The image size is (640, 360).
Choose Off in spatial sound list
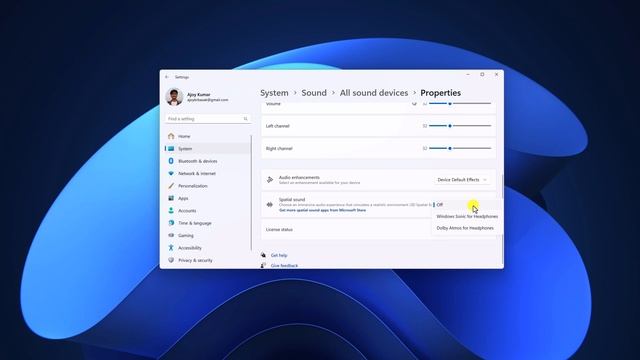coord(467,204)
